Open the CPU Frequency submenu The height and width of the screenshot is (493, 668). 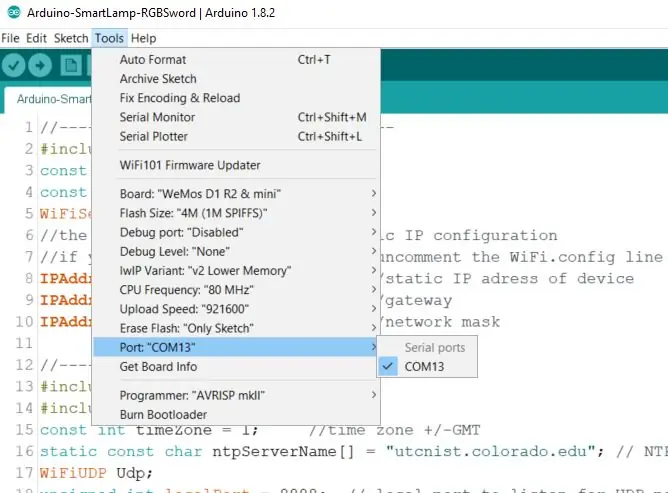coord(235,290)
